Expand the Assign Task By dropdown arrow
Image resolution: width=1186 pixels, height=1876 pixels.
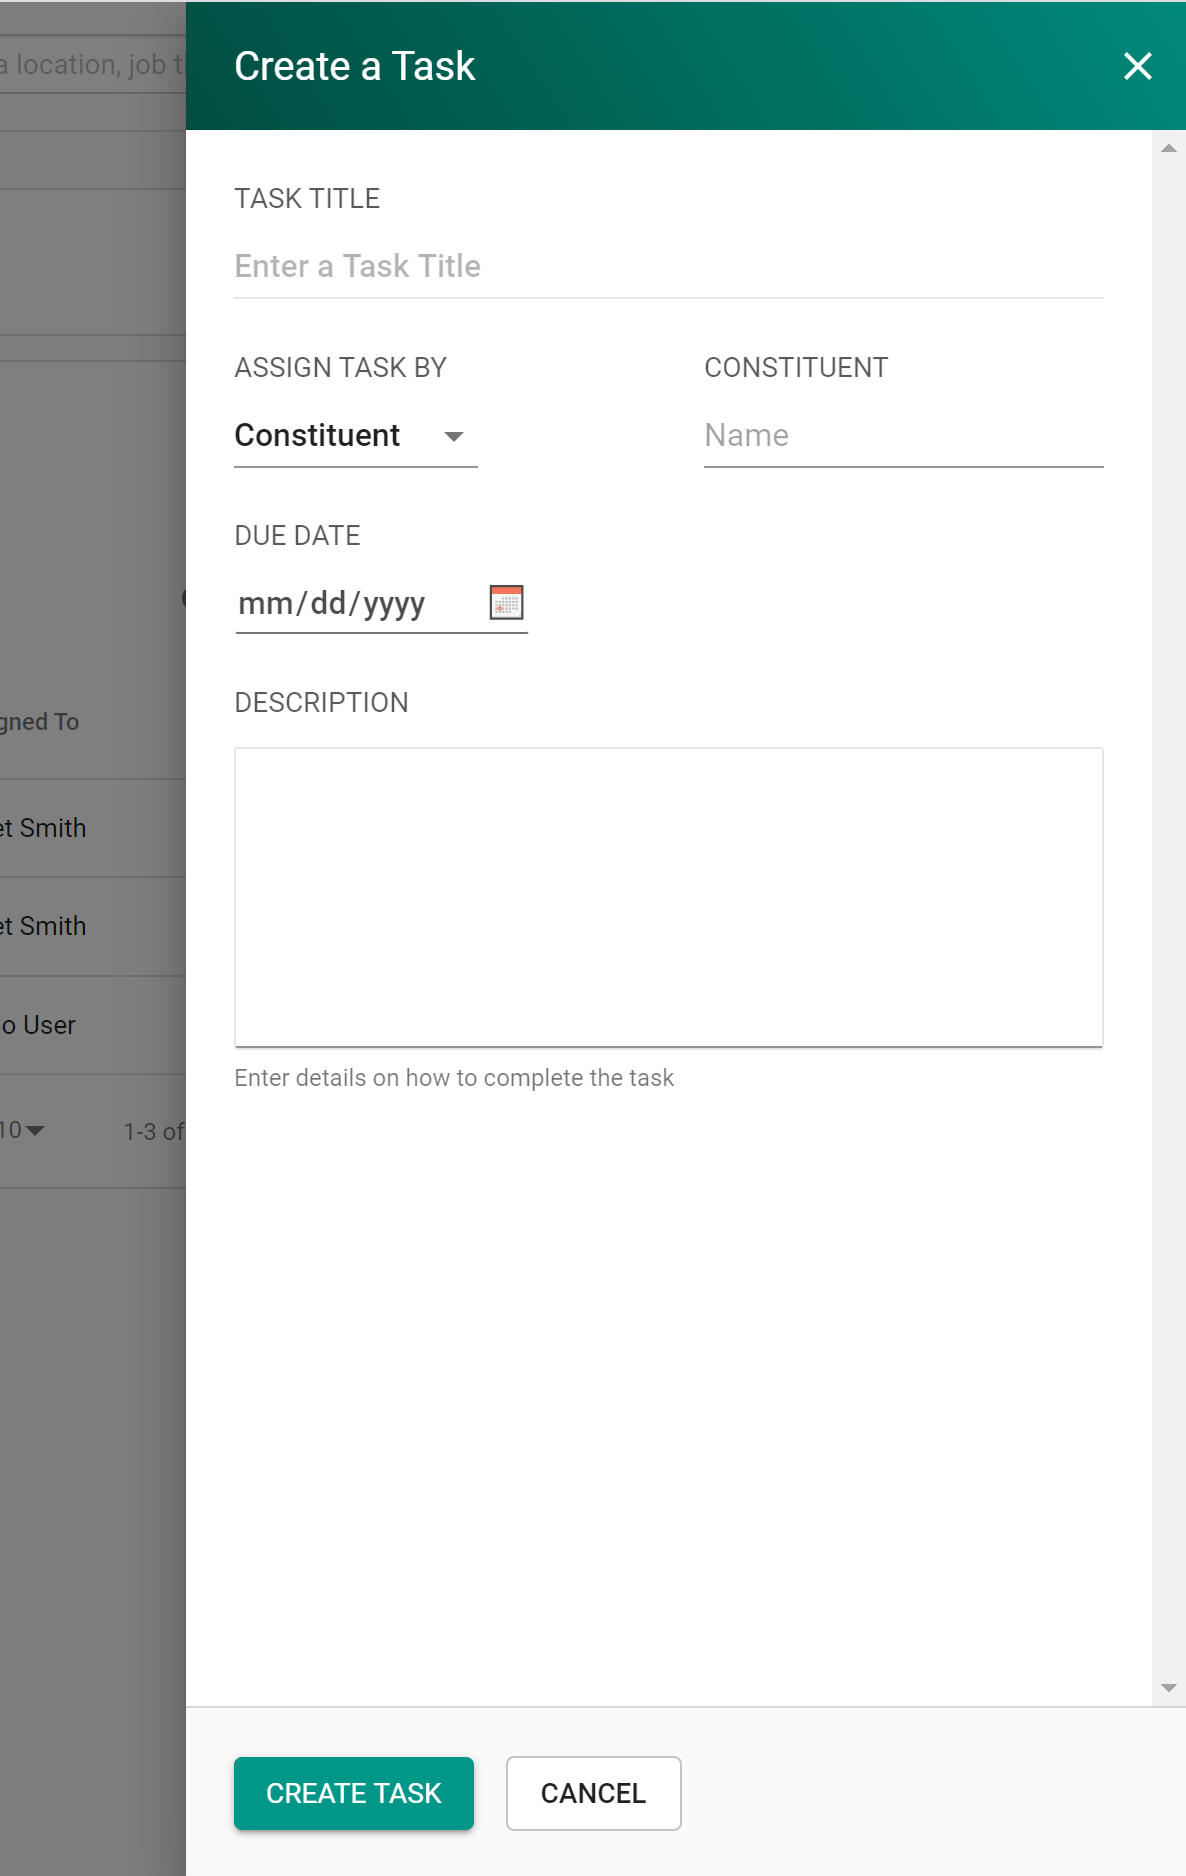(x=454, y=436)
